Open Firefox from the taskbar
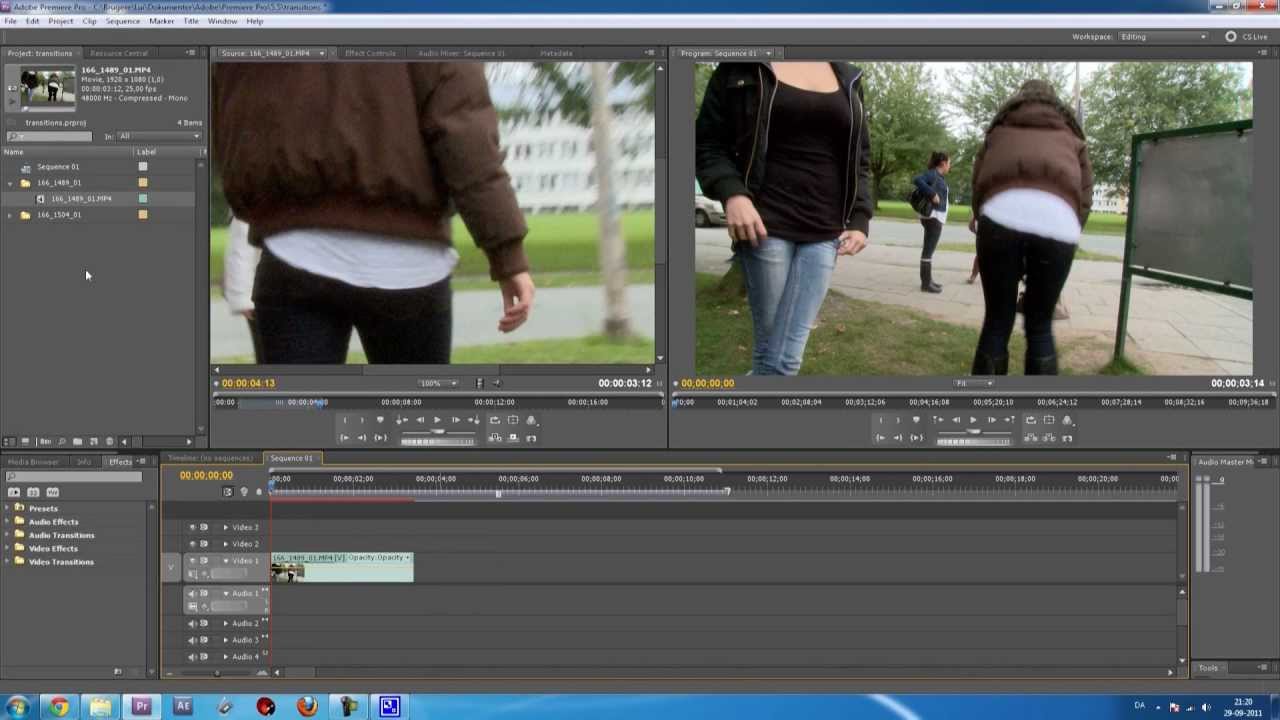 point(307,706)
